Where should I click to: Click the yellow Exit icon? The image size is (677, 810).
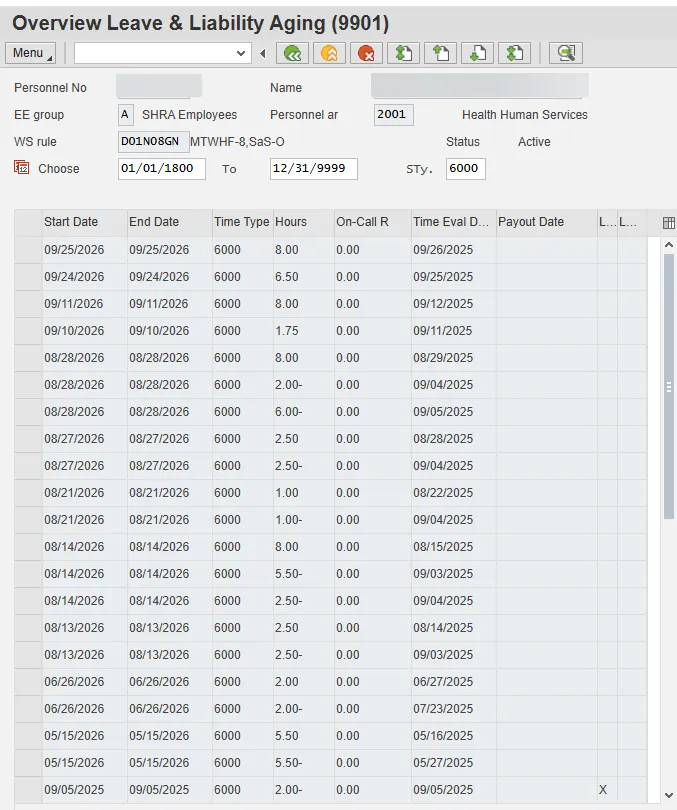click(329, 53)
